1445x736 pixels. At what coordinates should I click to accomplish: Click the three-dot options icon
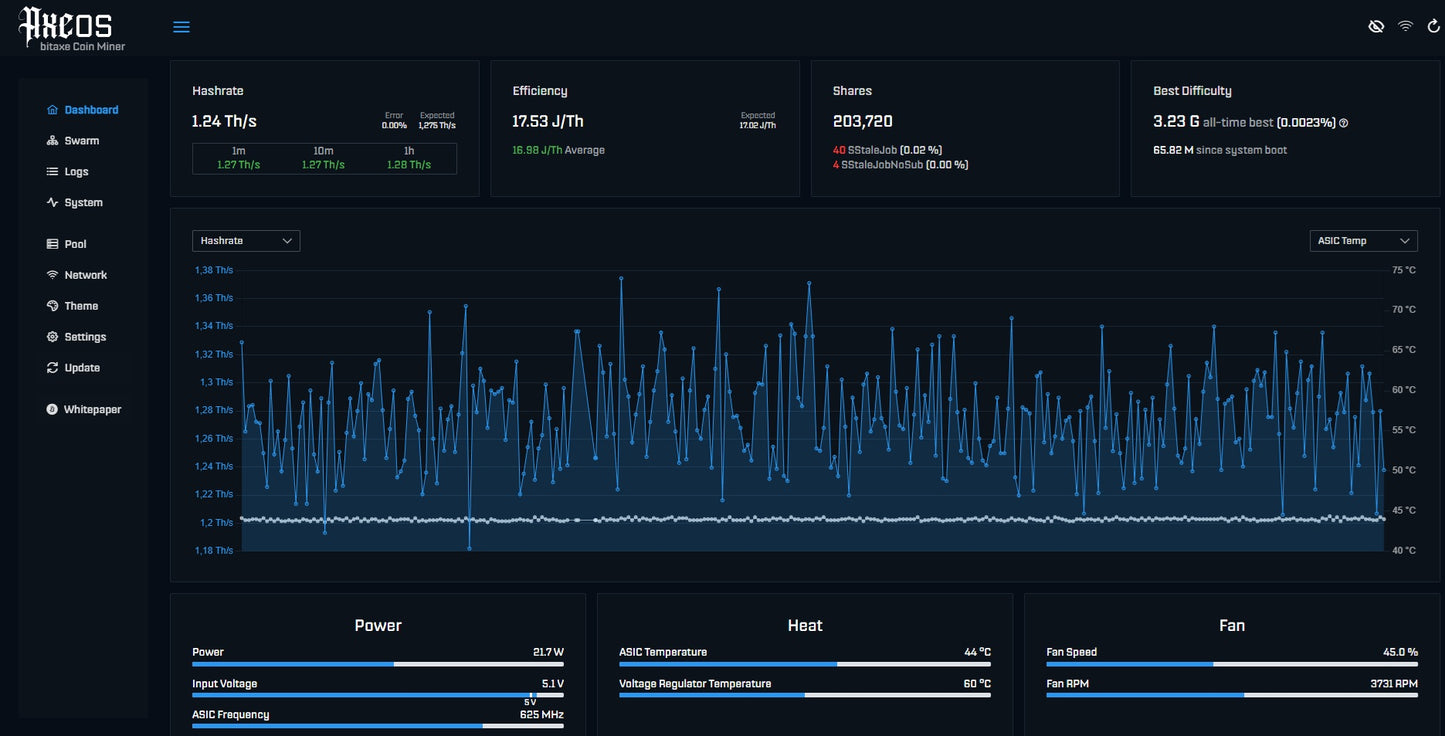(x=1431, y=26)
